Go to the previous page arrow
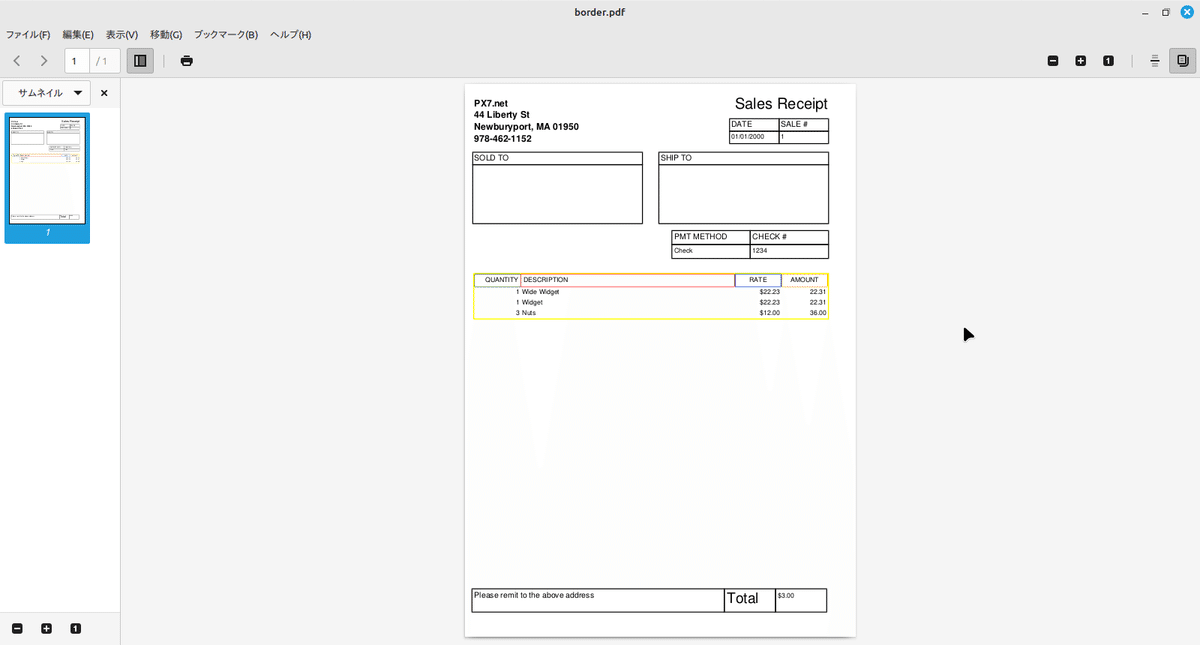The height and width of the screenshot is (645, 1200). point(16,60)
